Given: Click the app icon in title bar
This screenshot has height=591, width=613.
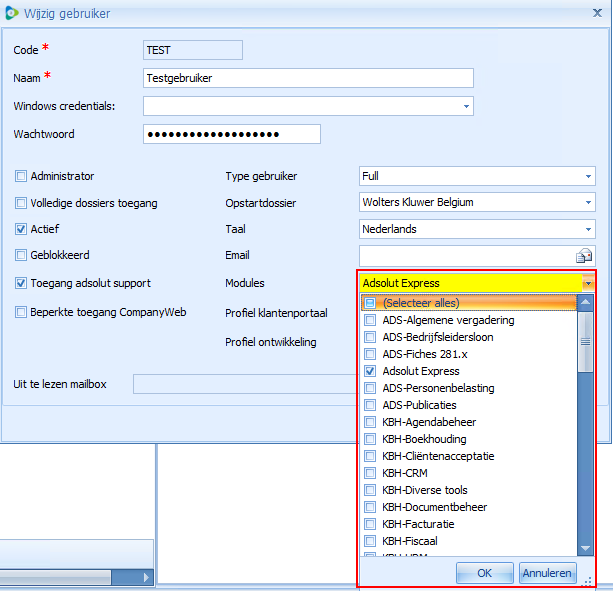Looking at the screenshot, I should click(12, 13).
